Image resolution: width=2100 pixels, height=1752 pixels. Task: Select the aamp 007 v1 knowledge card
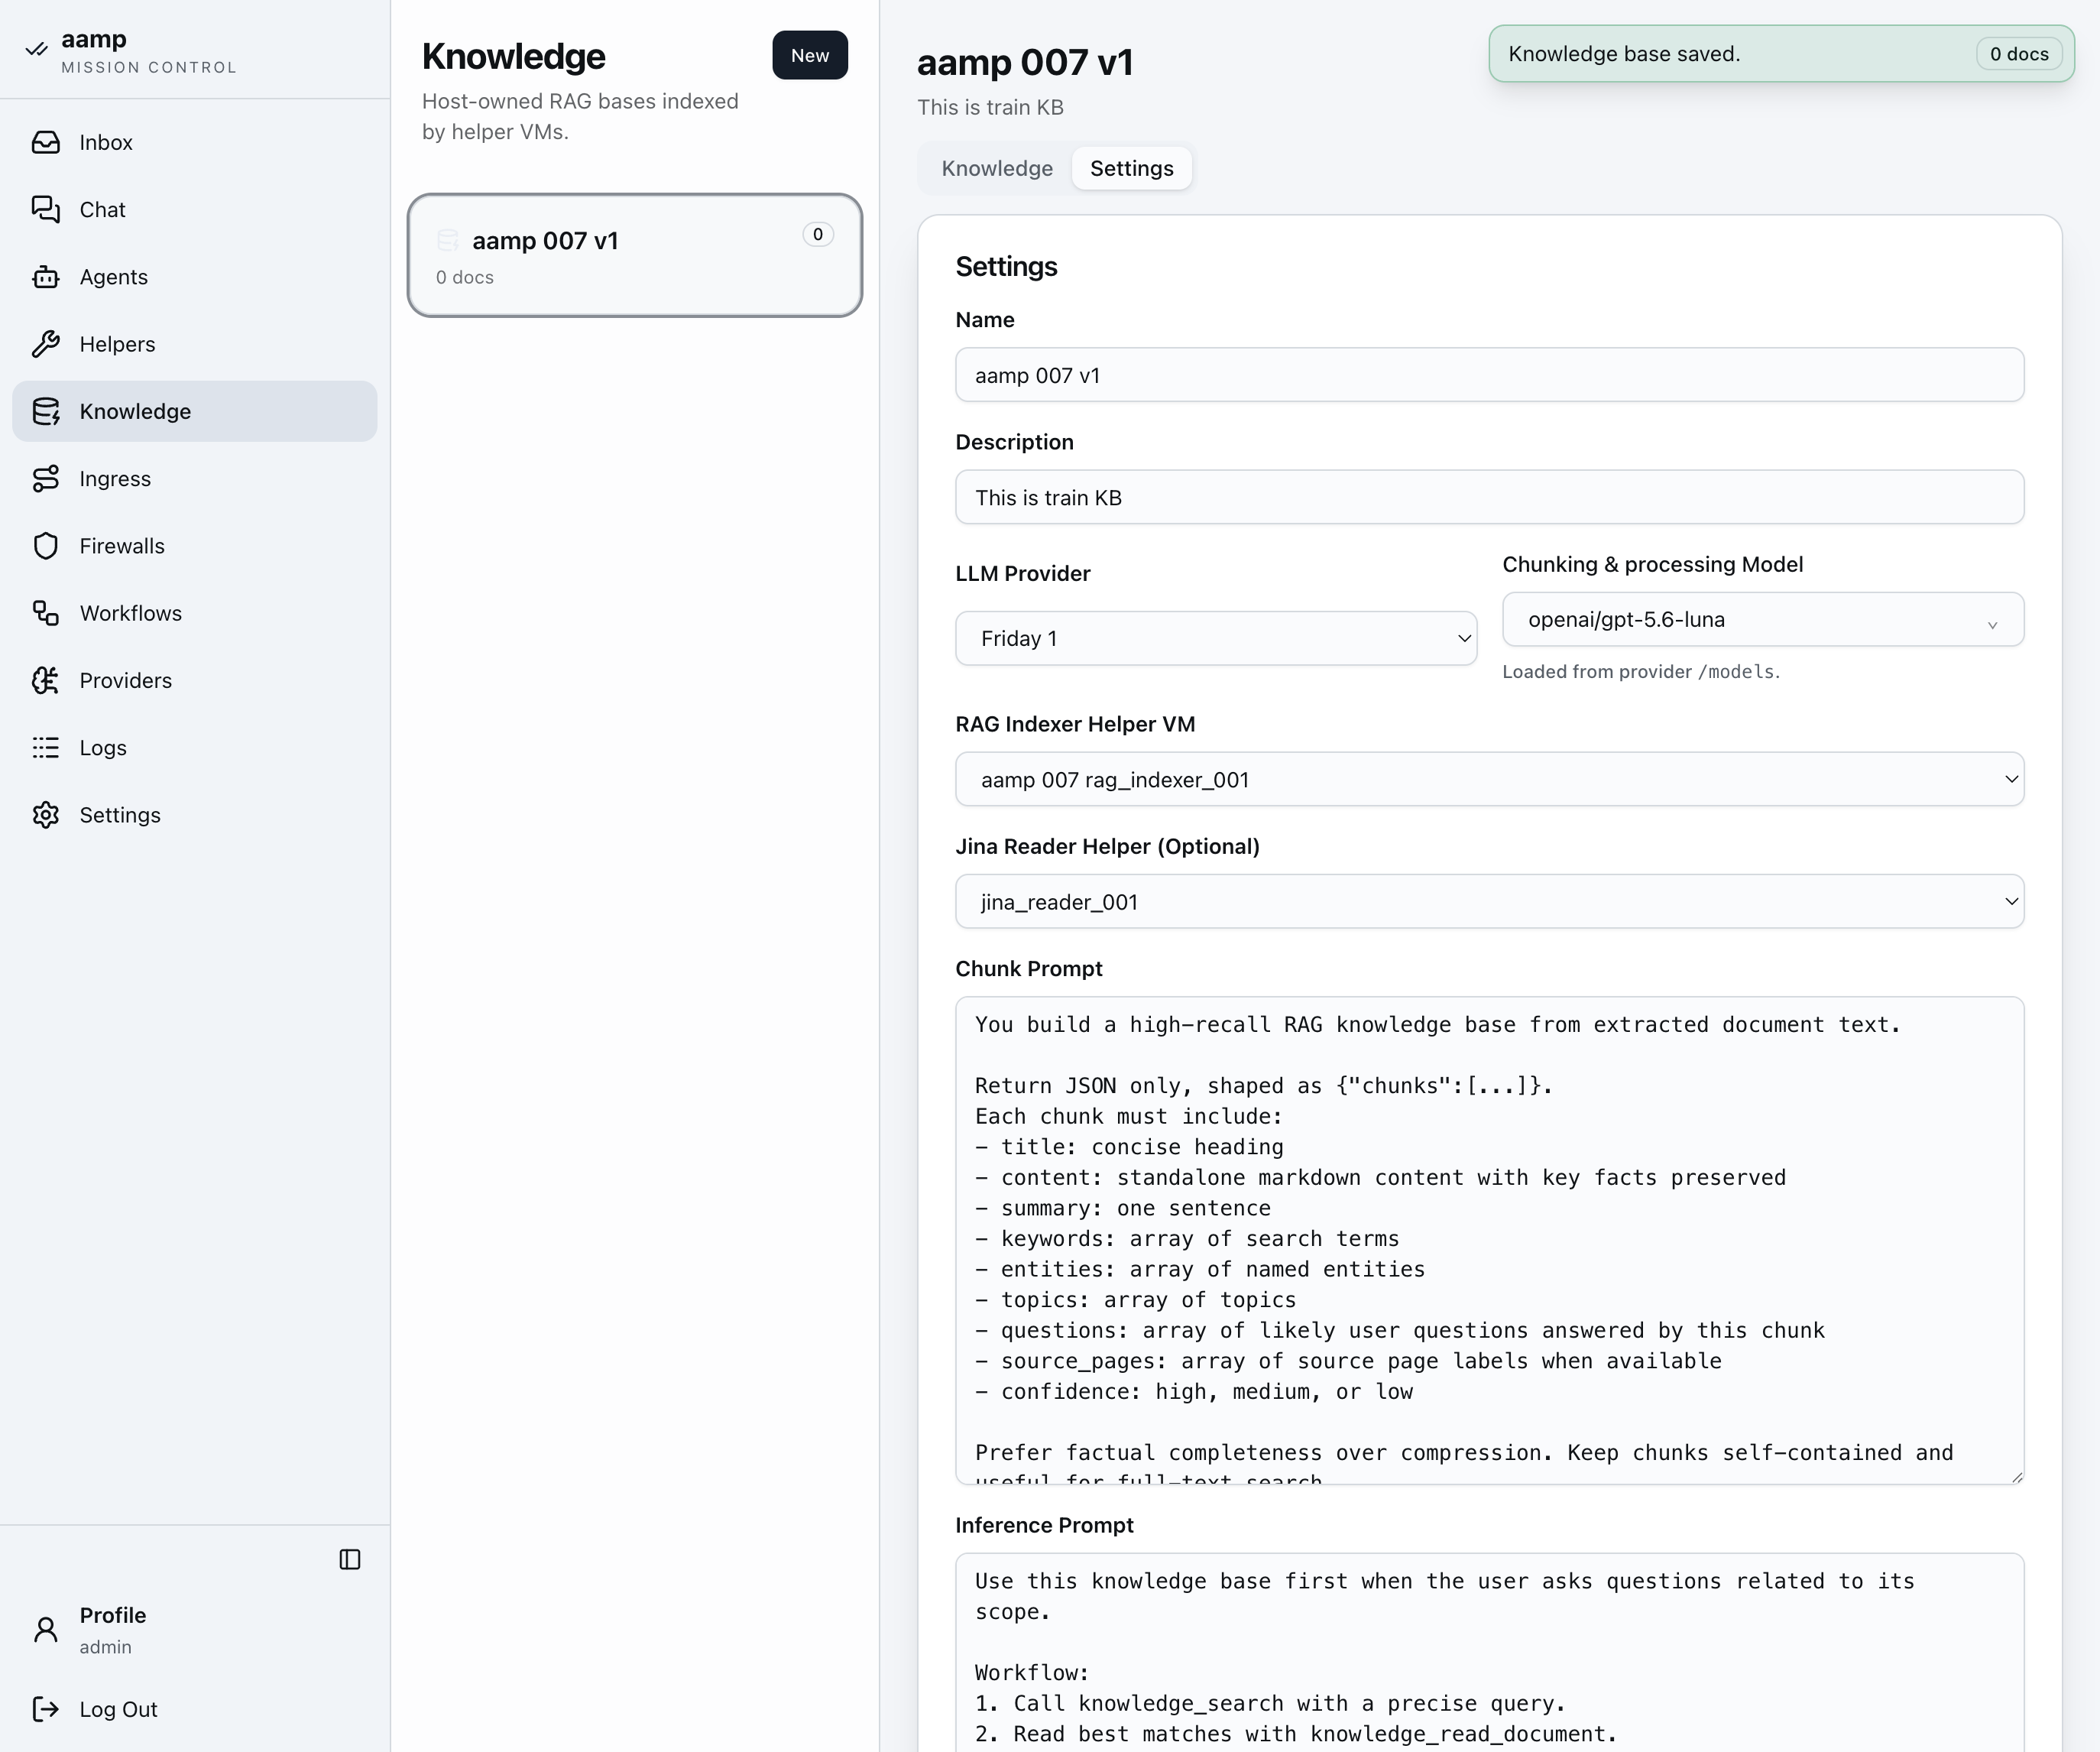point(634,256)
